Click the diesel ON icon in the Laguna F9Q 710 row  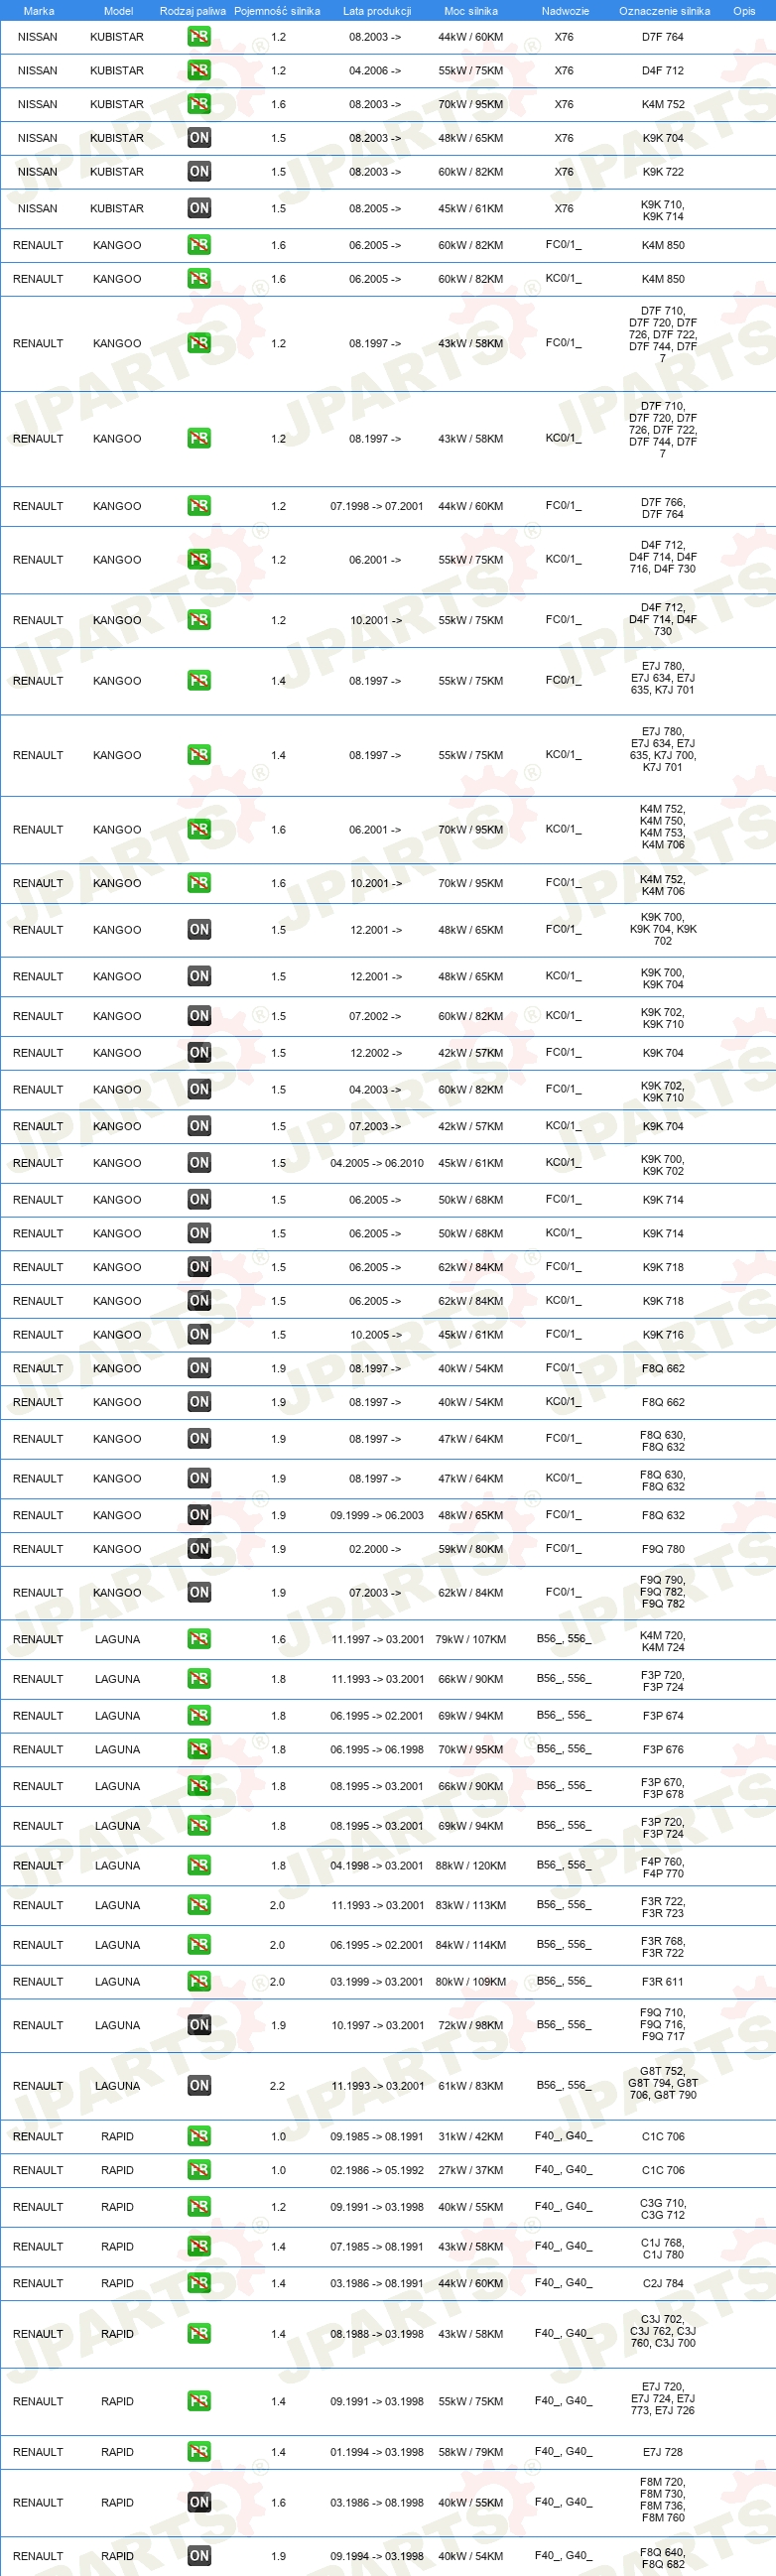point(199,2025)
